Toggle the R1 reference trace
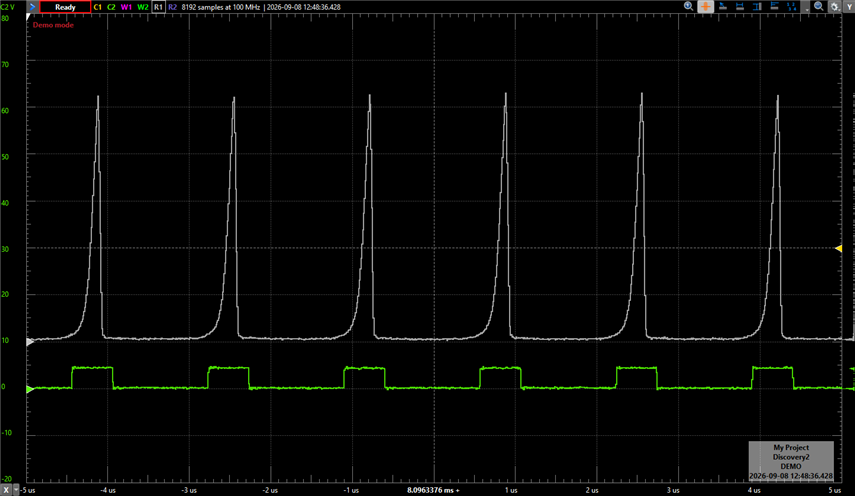The image size is (855, 496). click(x=158, y=7)
